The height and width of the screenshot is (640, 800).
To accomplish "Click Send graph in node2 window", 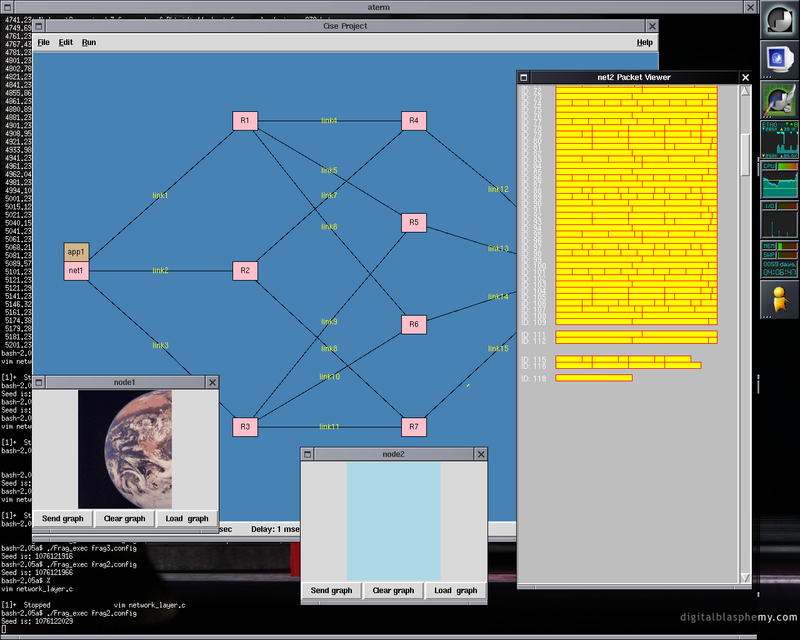I will click(331, 590).
